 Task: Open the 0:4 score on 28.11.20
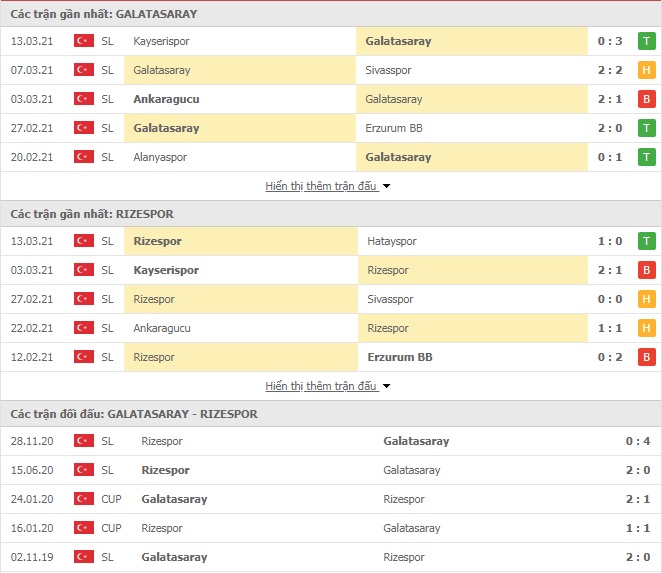click(638, 441)
